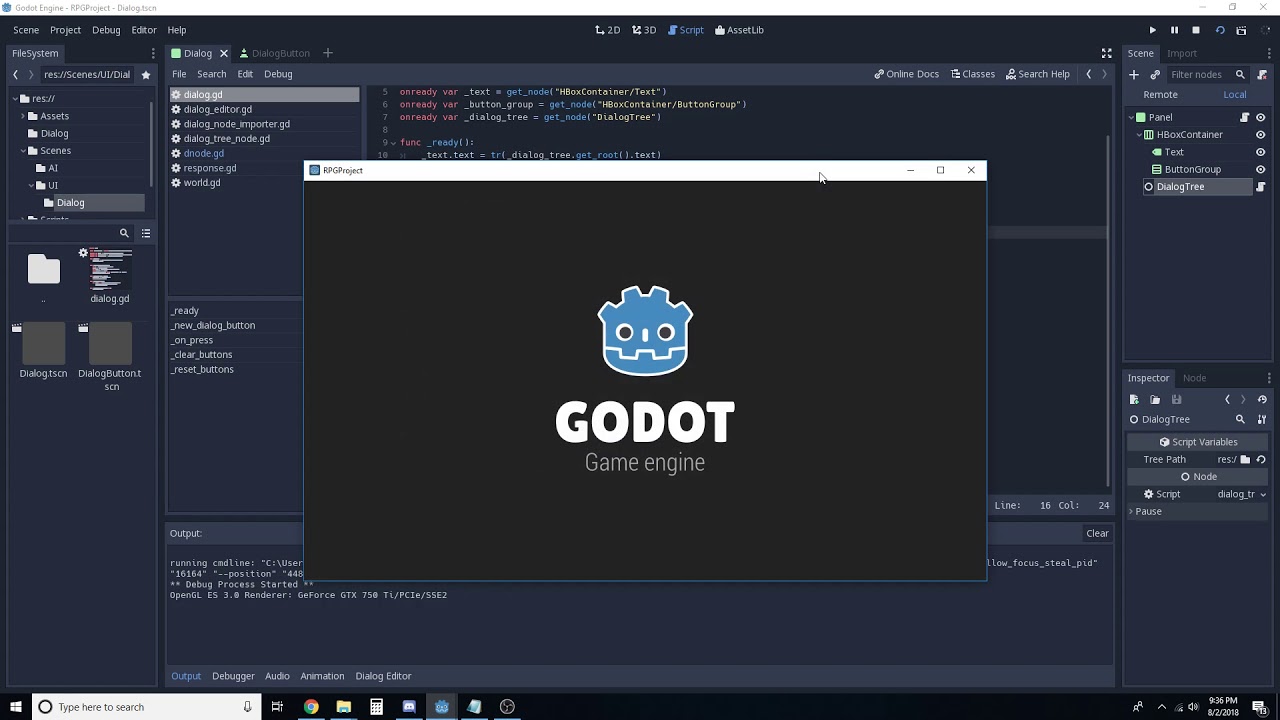Open the Import dock tab
This screenshot has width=1280, height=720.
click(x=1181, y=53)
